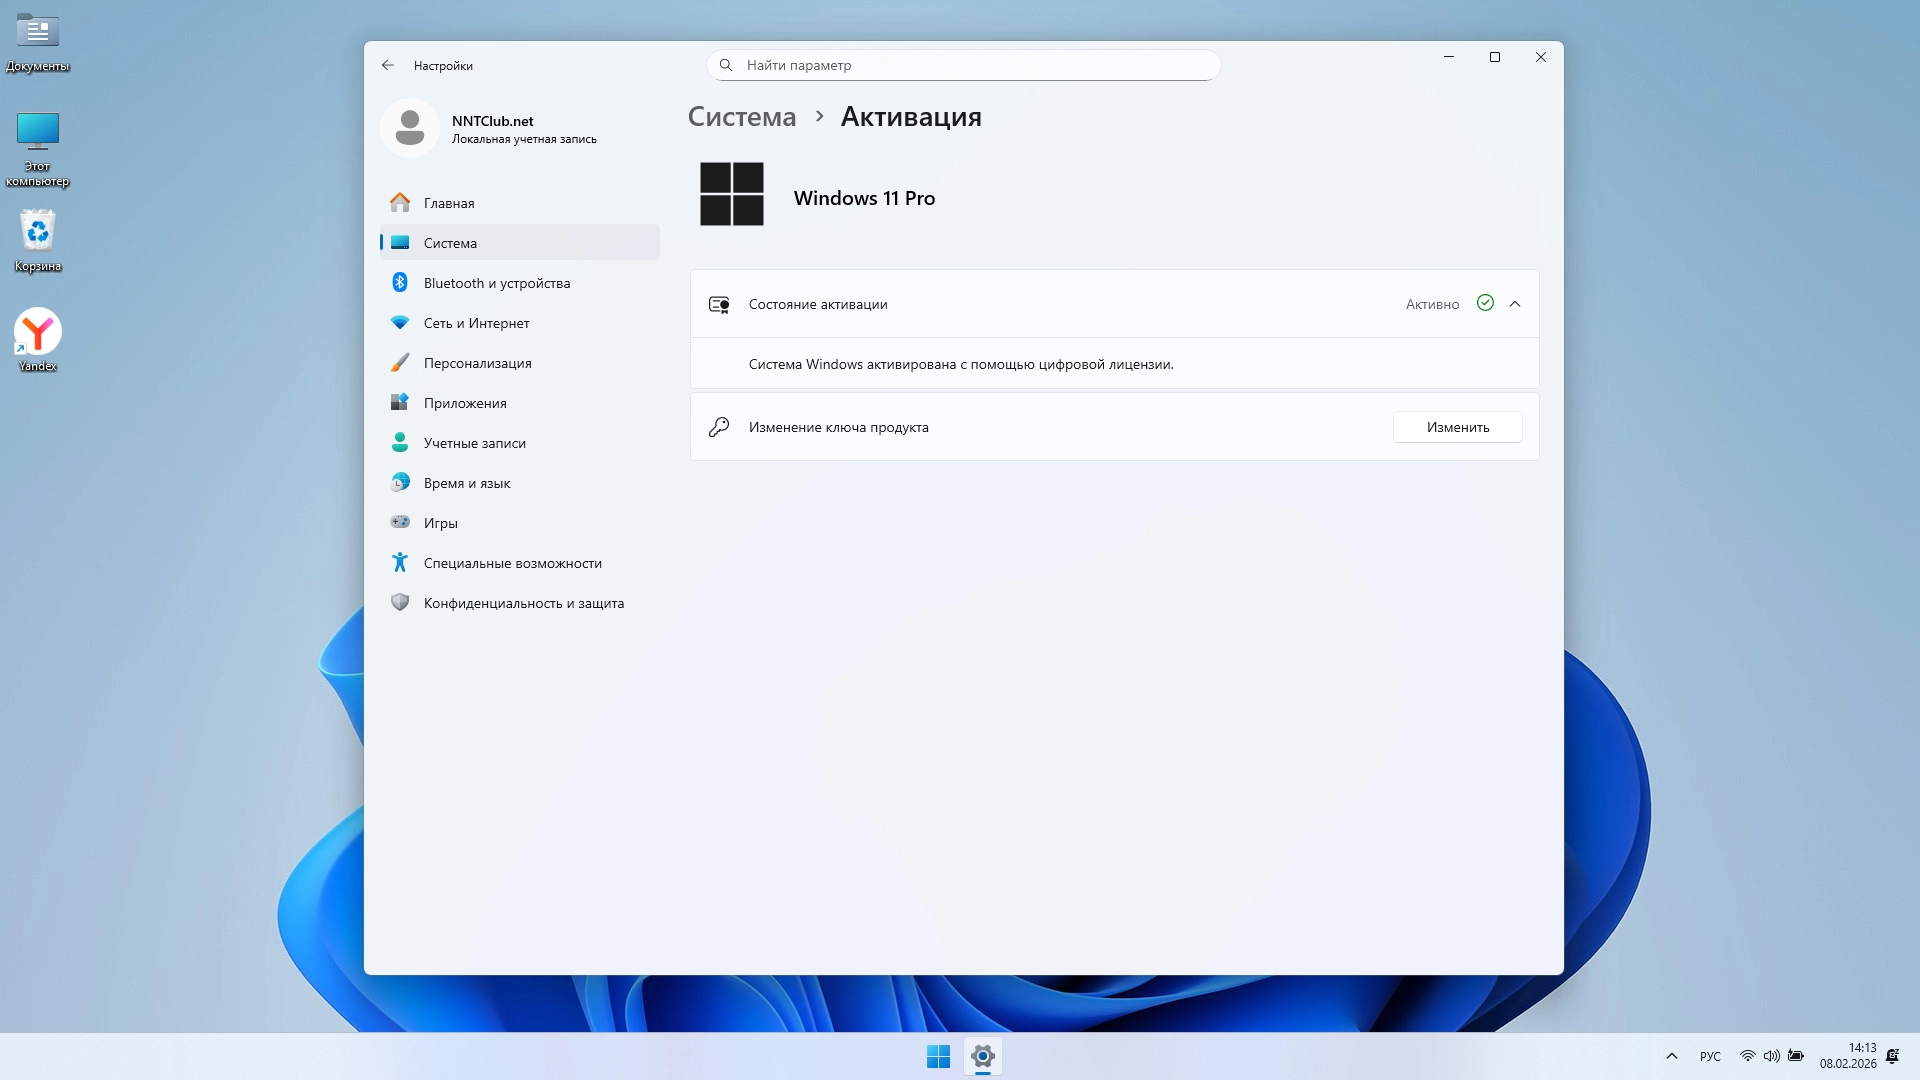
Task: Open the Персонализация brush icon section
Action: (477, 363)
